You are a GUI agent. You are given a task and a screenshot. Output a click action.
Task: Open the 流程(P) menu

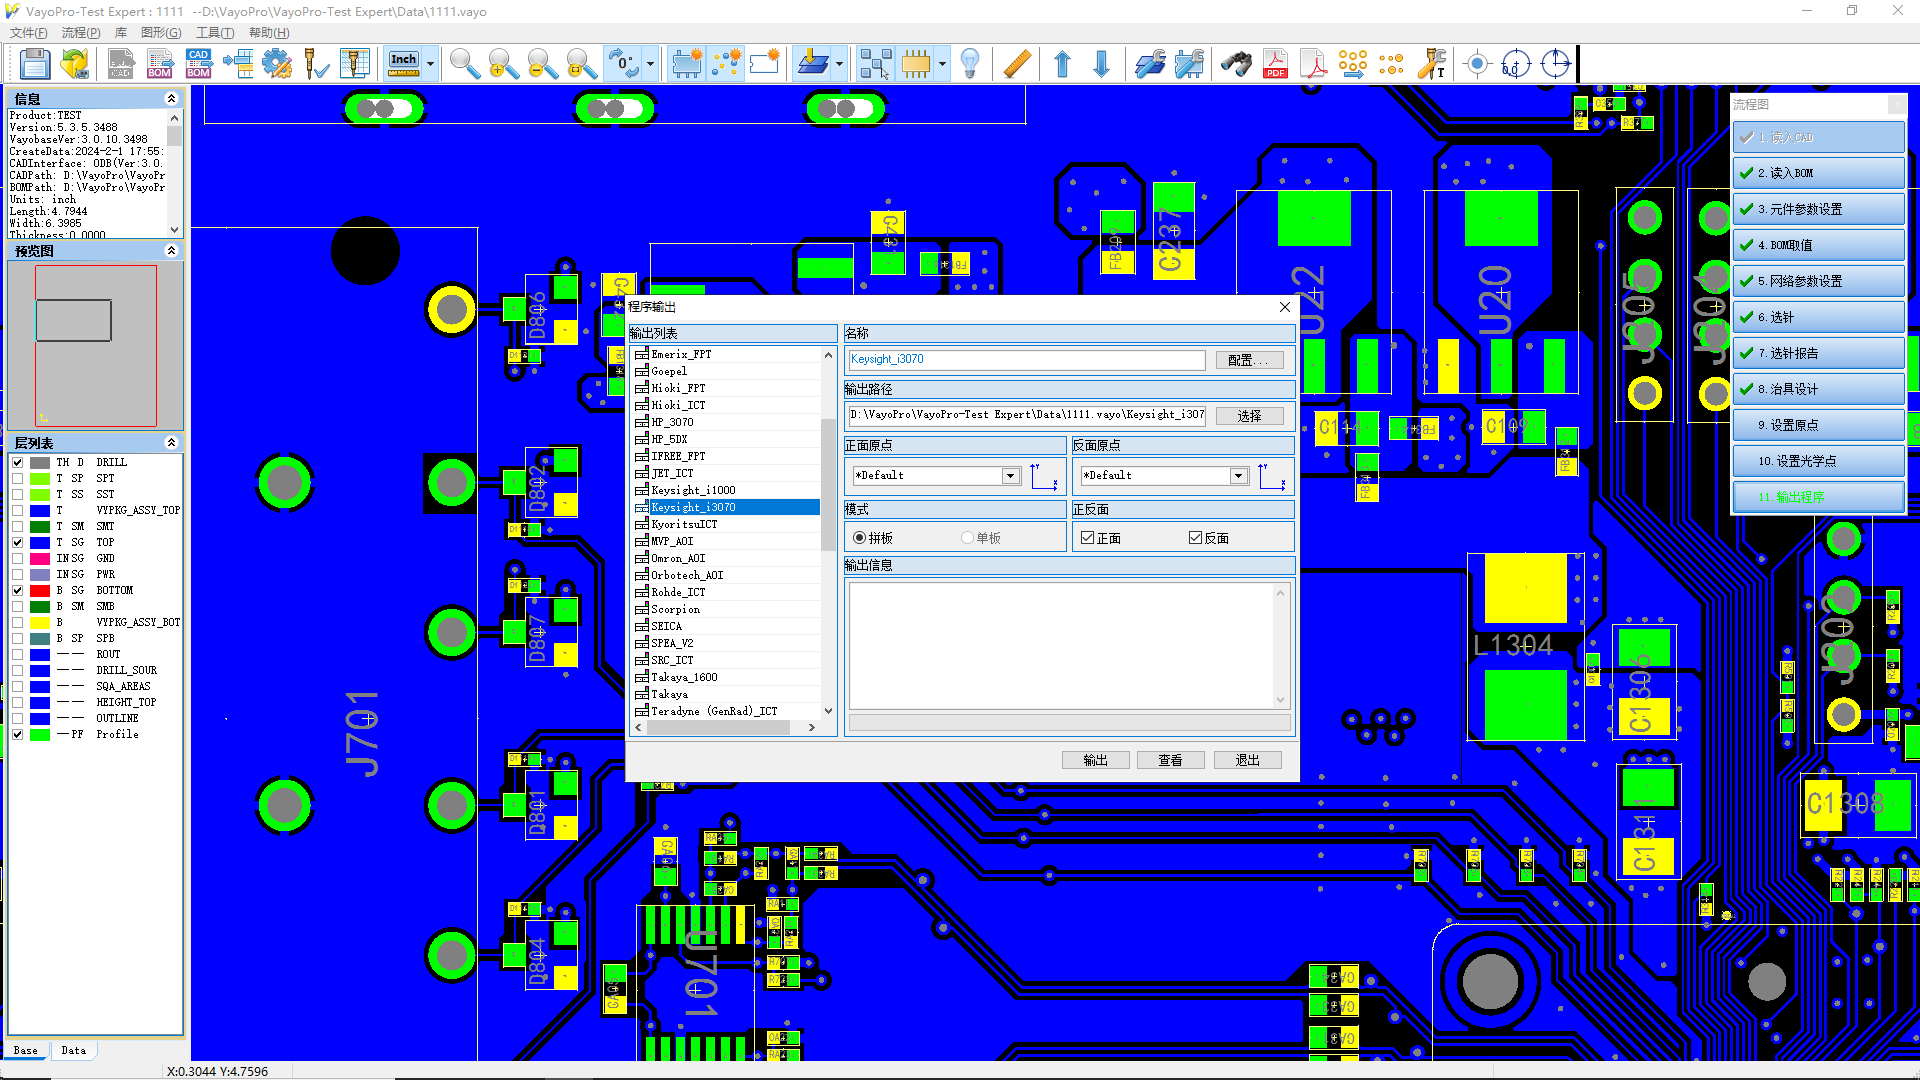point(81,33)
